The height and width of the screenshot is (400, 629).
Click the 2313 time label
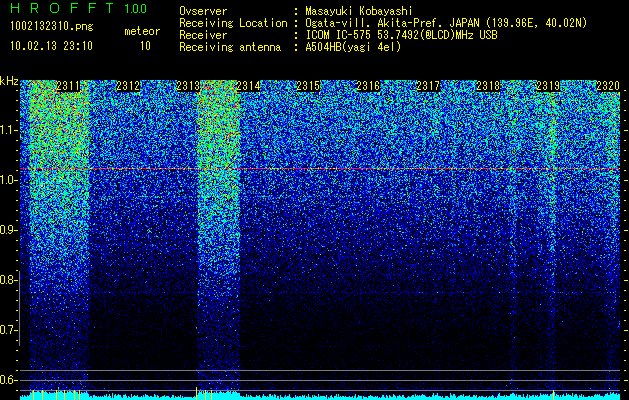[188, 86]
